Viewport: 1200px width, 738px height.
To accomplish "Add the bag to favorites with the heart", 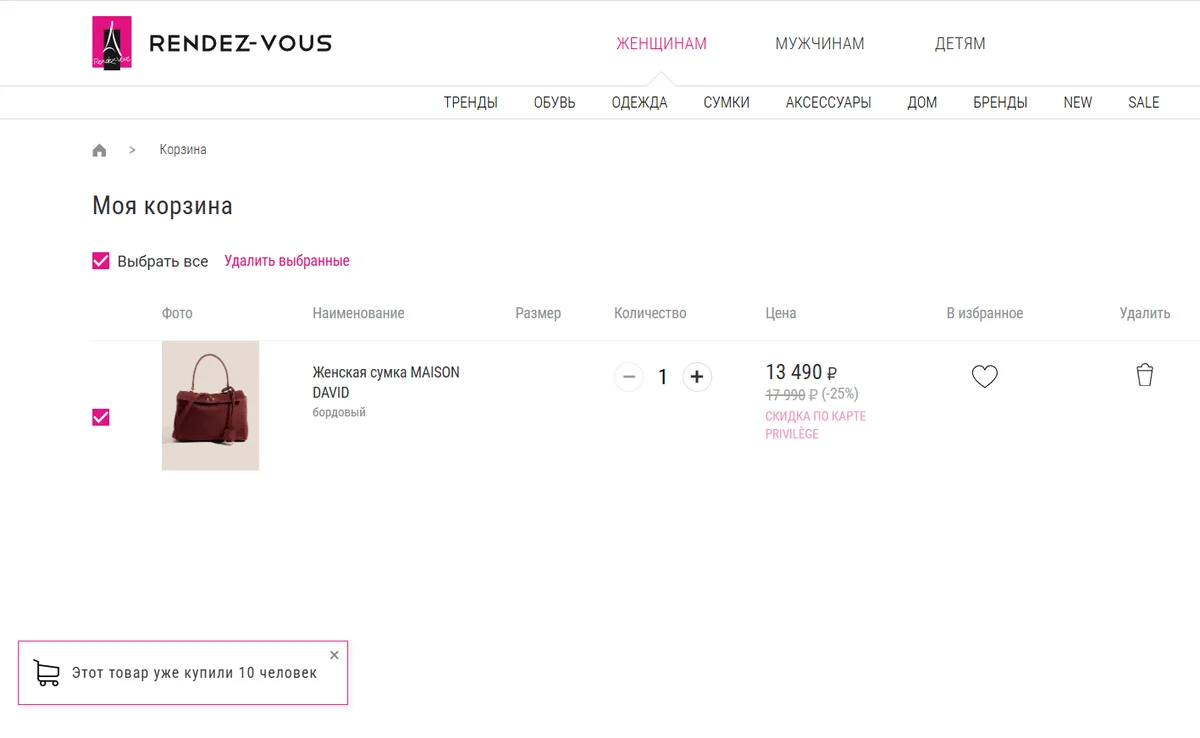I will pyautogui.click(x=985, y=377).
